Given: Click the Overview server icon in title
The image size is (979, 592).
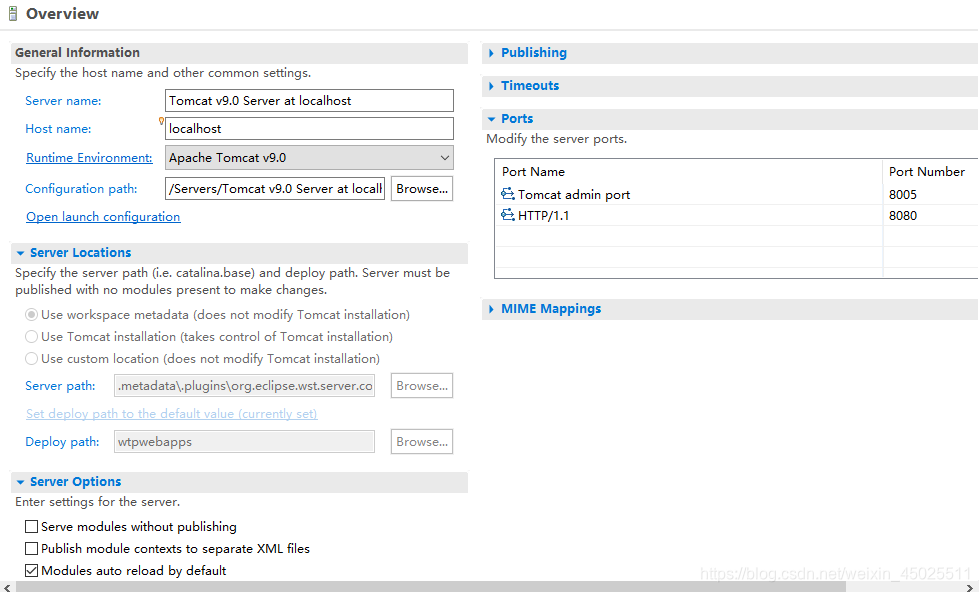Looking at the screenshot, I should click(12, 14).
